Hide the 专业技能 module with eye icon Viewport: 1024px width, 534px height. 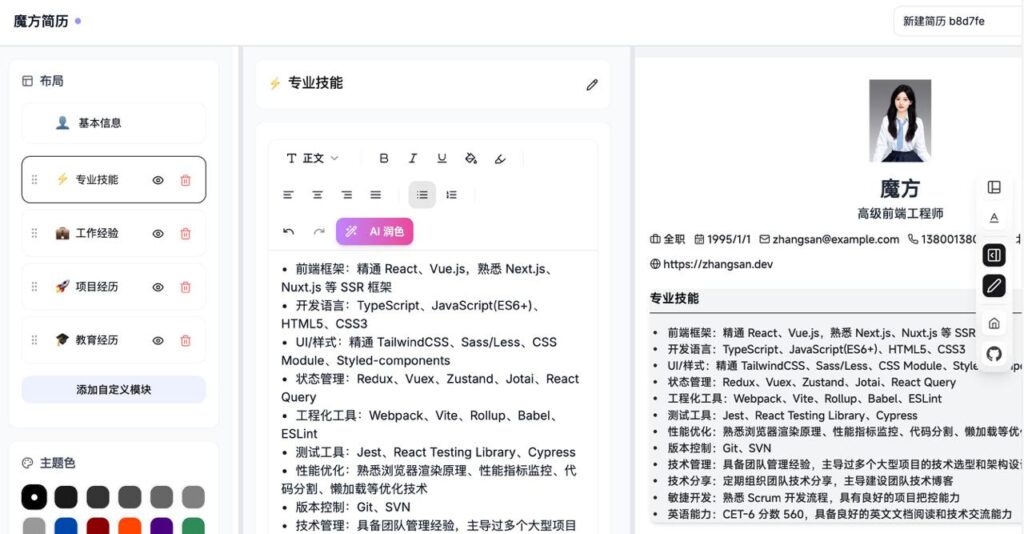(158, 180)
